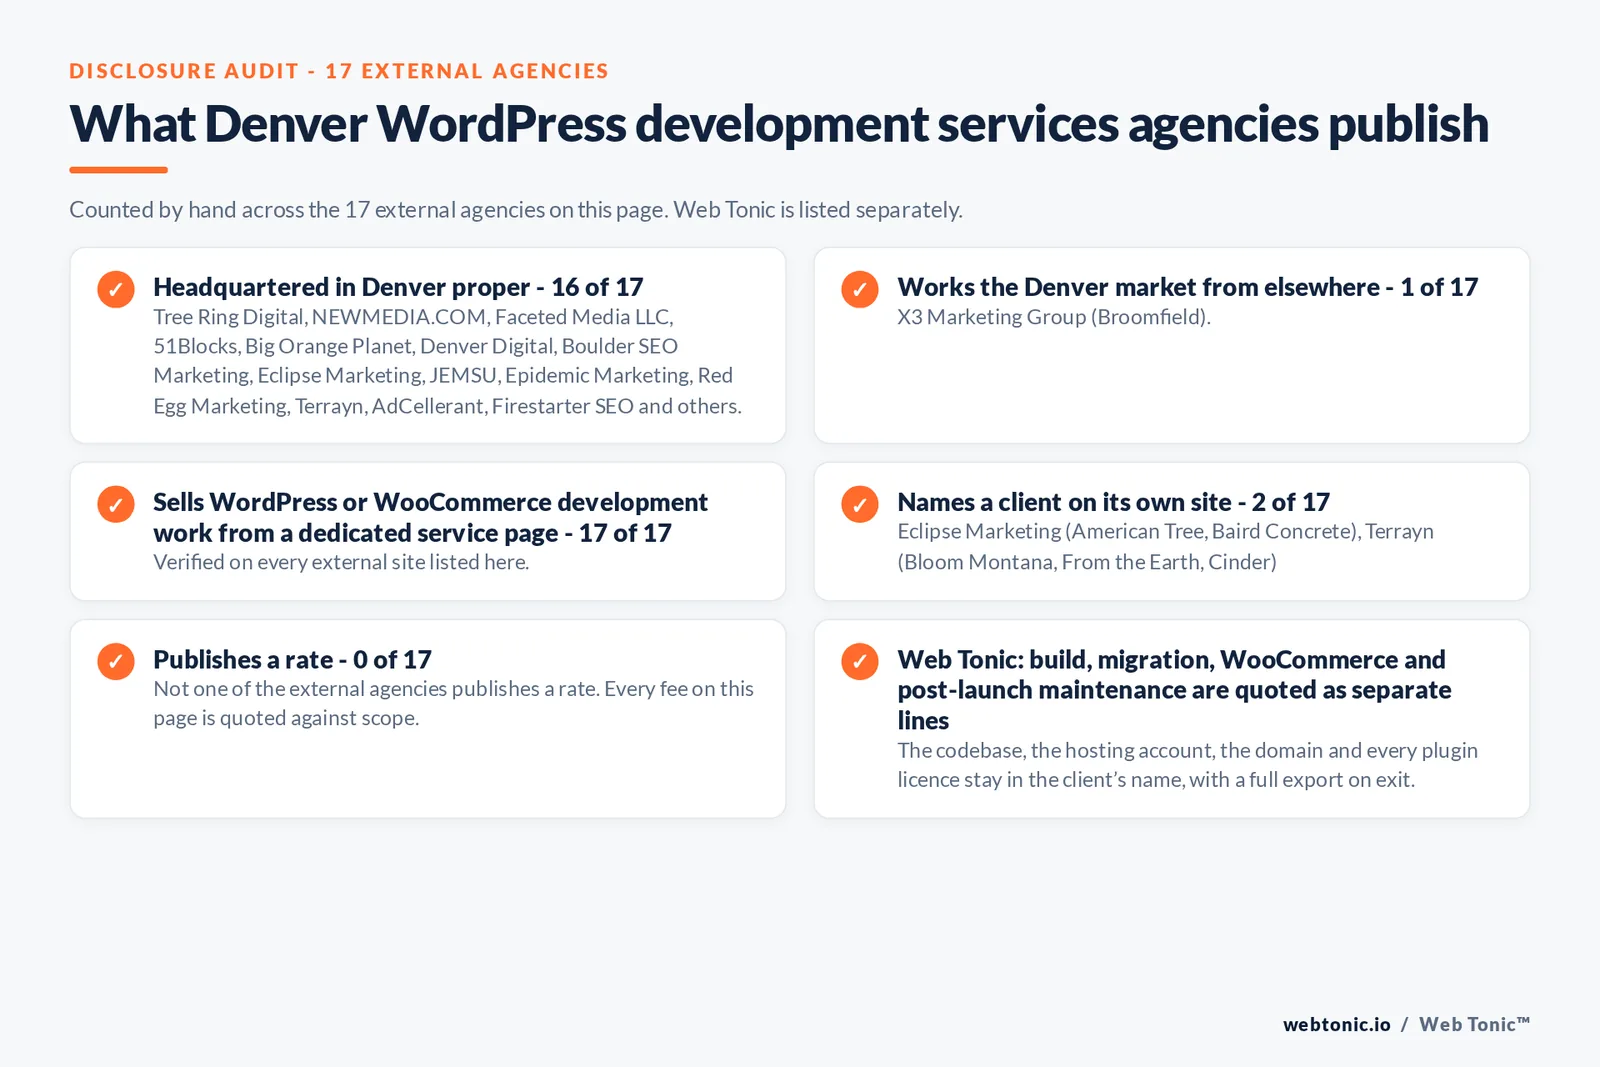The height and width of the screenshot is (1067, 1600).
Task: Click the checkmark icon beside Names a client
Action: point(860,504)
